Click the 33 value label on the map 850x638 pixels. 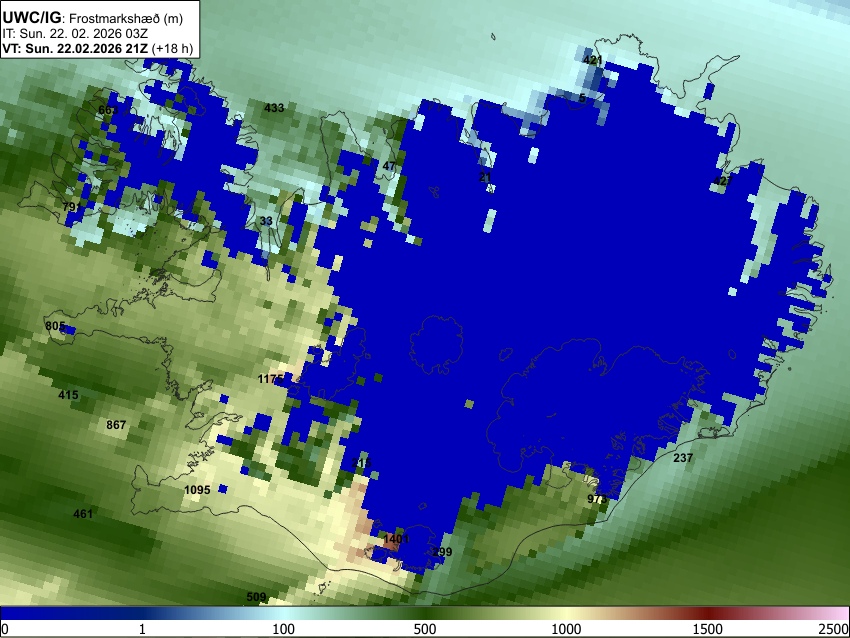point(266,221)
